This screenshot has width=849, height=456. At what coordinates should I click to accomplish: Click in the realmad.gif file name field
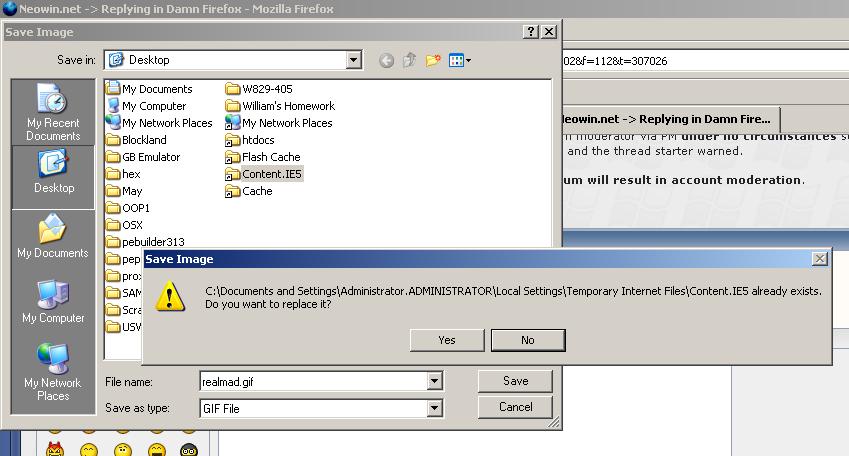click(314, 381)
